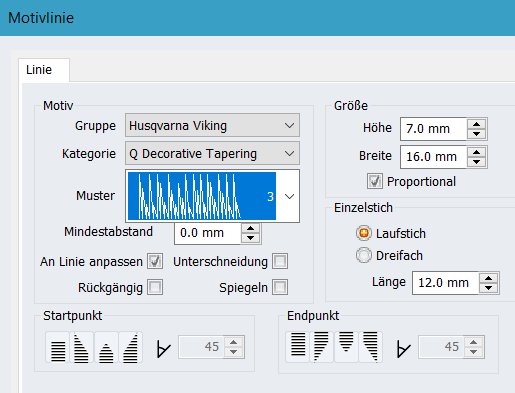The height and width of the screenshot is (393, 515).
Task: Select the center-pointed end point icon
Action: point(346,347)
